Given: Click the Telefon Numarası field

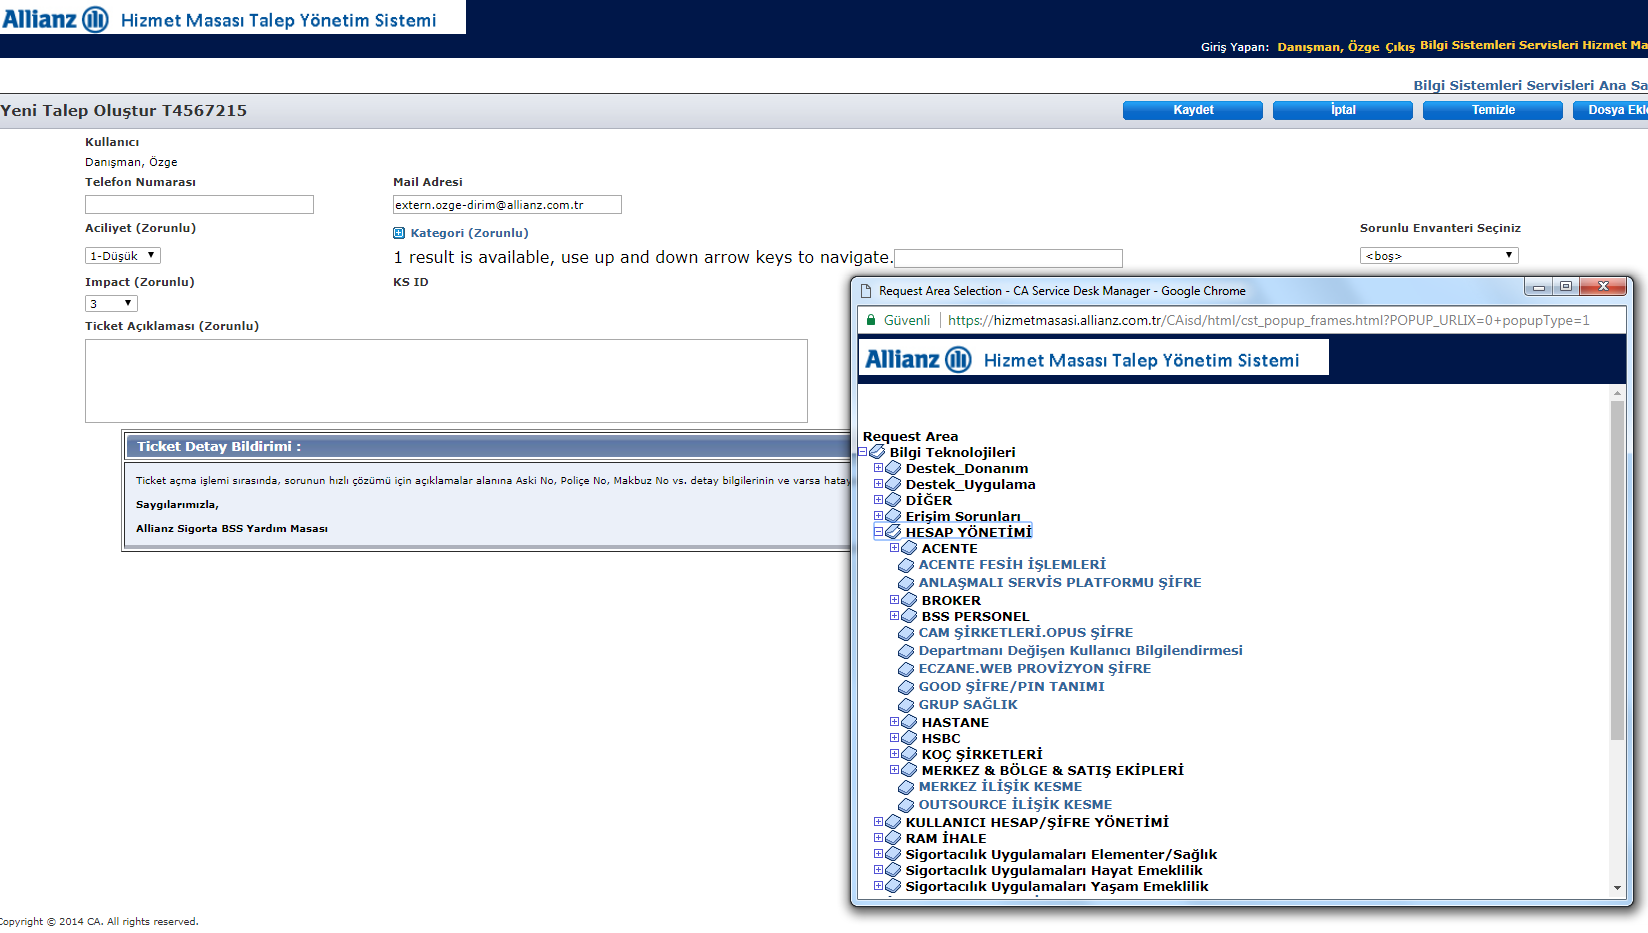Looking at the screenshot, I should click(x=199, y=204).
